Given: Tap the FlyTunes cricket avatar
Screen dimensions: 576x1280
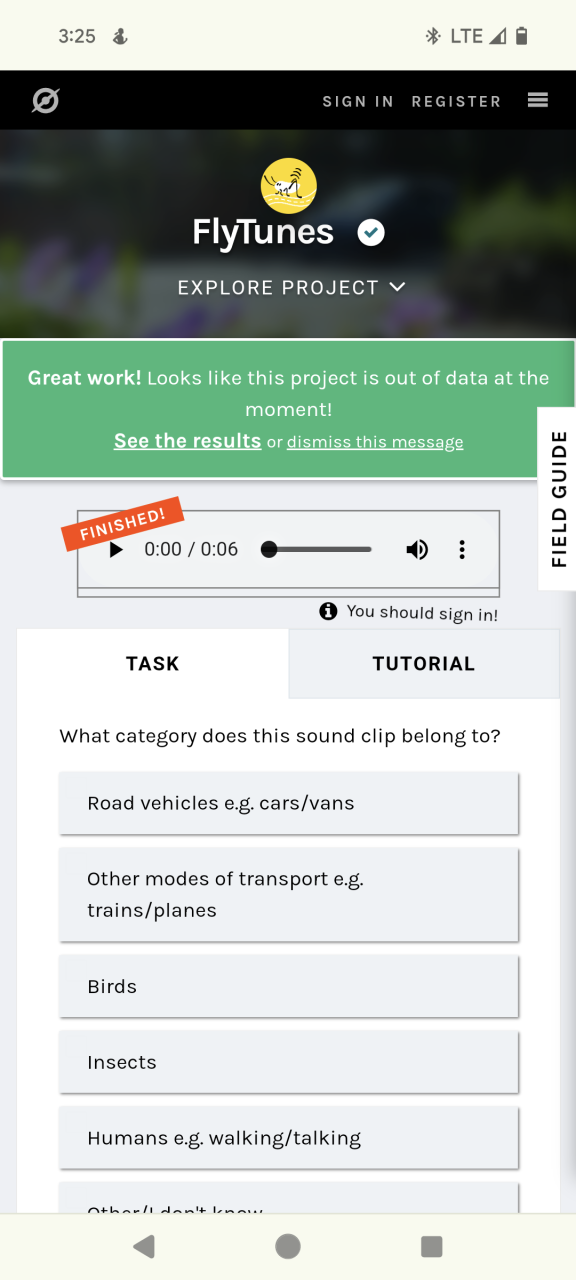Looking at the screenshot, I should [289, 186].
